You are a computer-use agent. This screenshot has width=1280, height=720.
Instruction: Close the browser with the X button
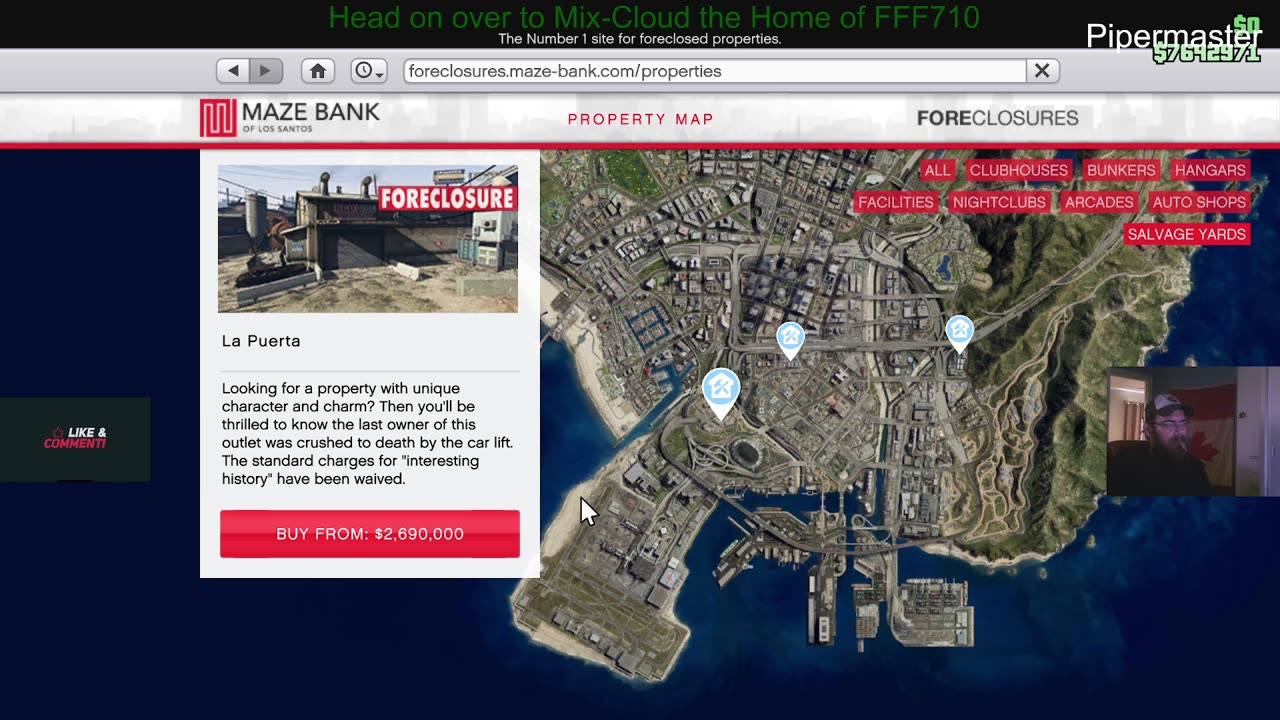coord(1042,71)
